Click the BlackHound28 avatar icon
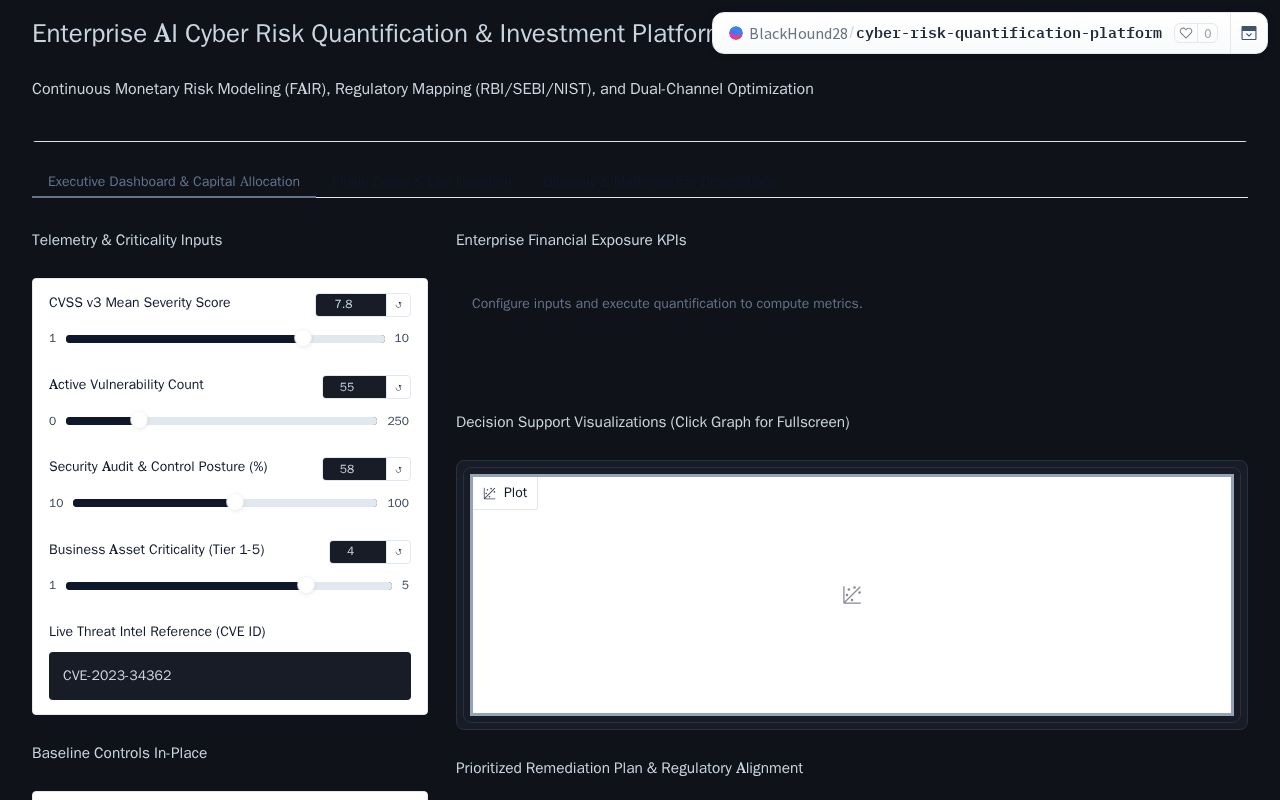This screenshot has height=800, width=1280. [736, 33]
